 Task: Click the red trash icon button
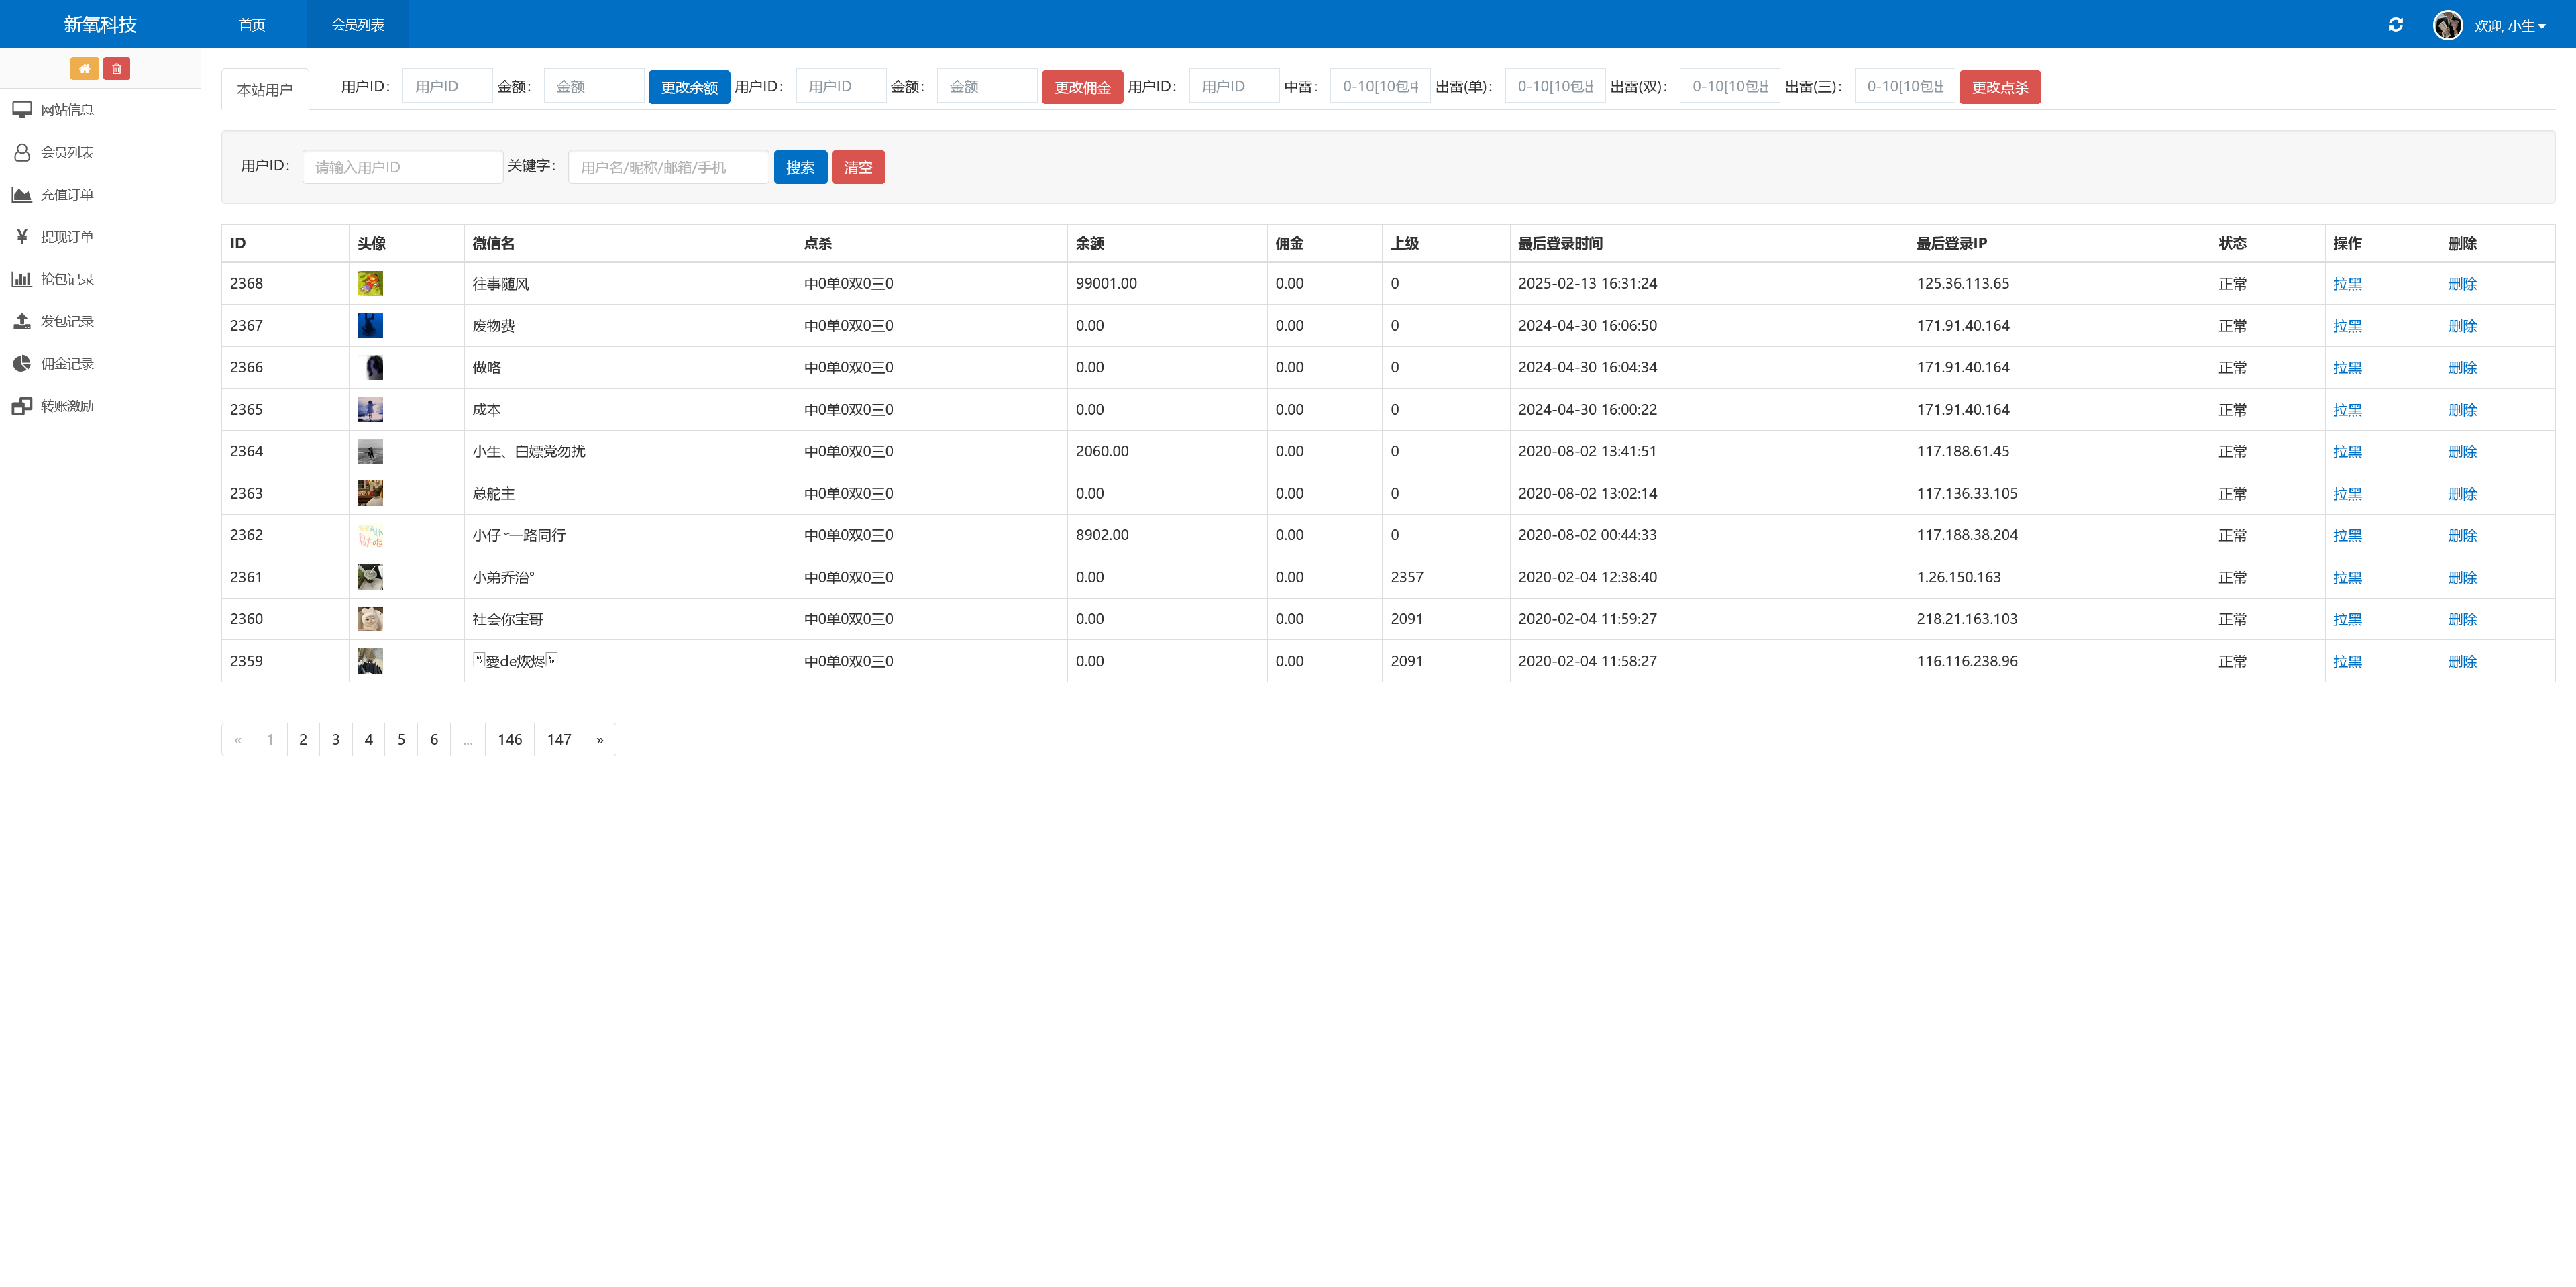(116, 69)
